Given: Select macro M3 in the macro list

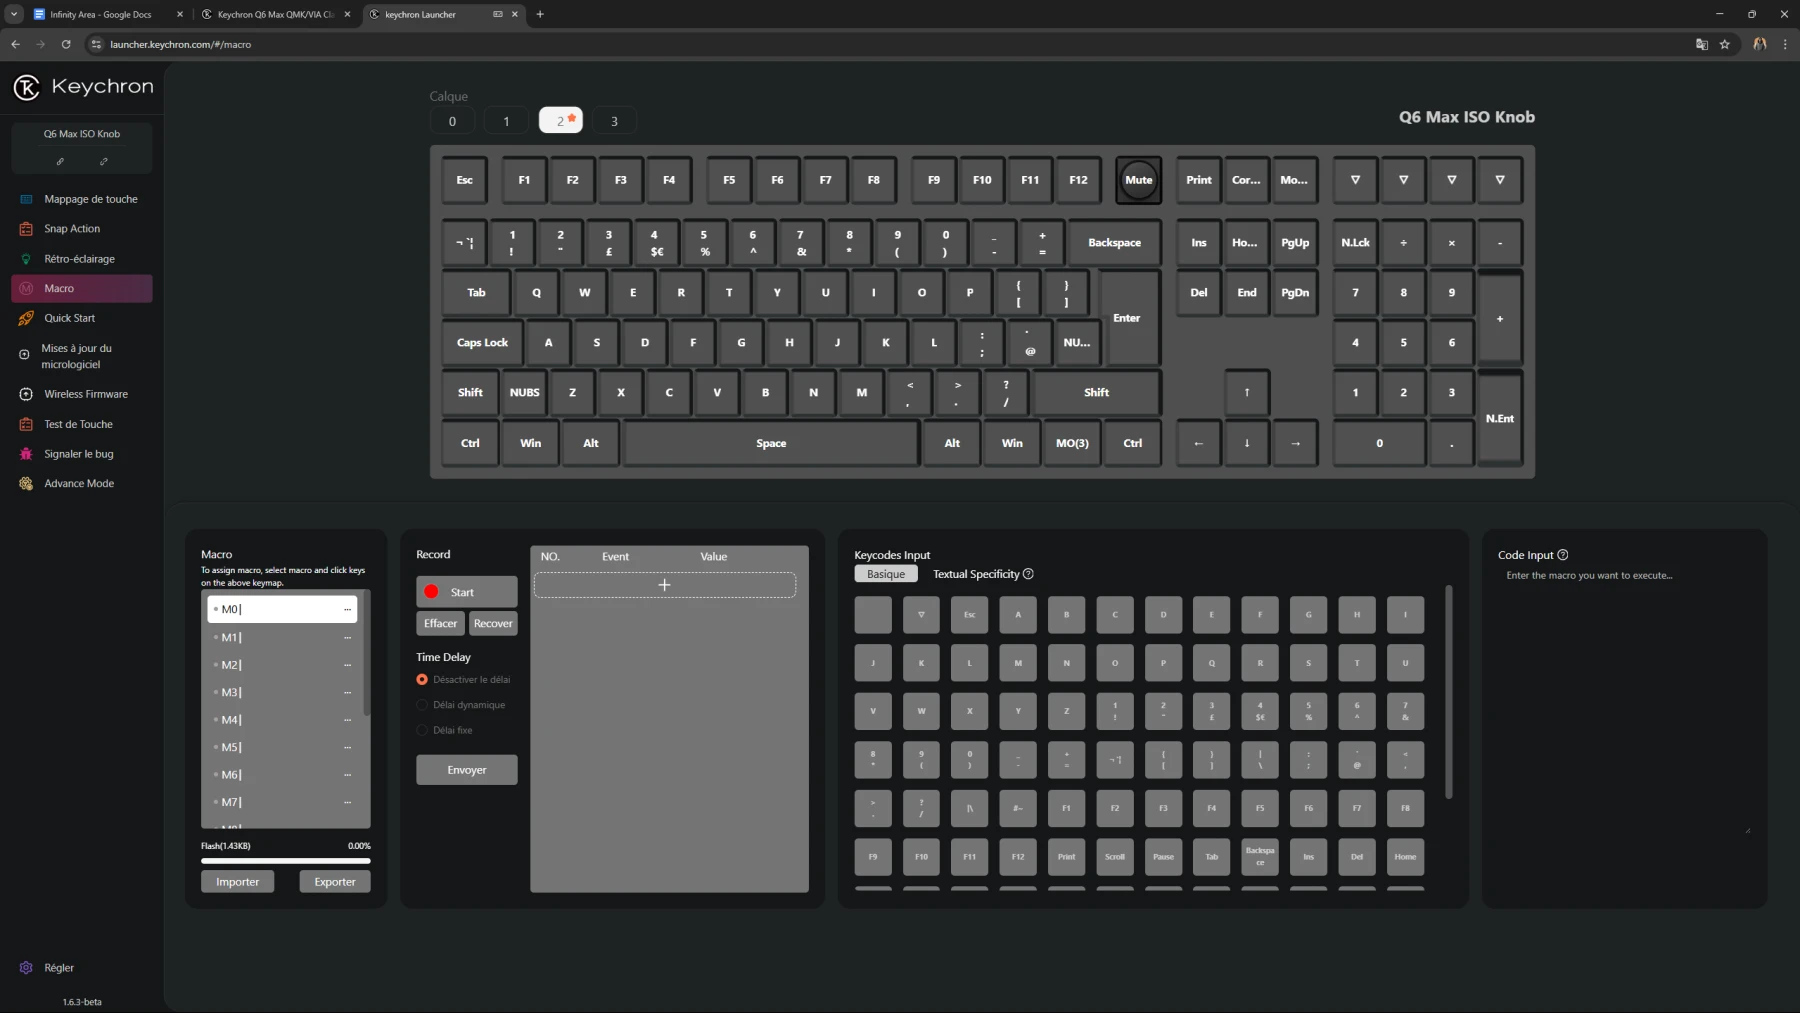Looking at the screenshot, I should (x=282, y=692).
